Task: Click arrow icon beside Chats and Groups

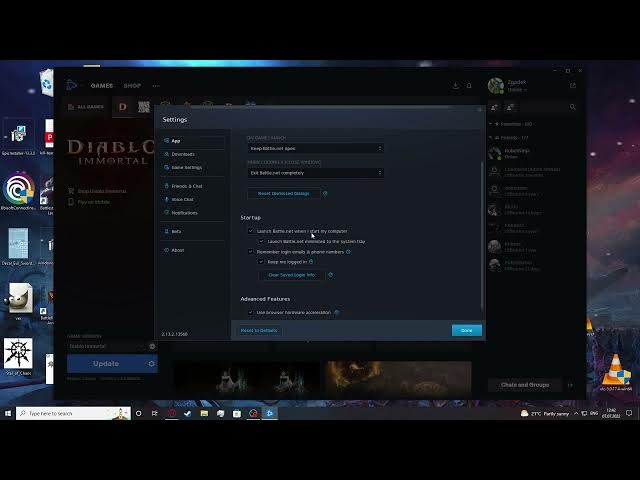Action: 571,385
